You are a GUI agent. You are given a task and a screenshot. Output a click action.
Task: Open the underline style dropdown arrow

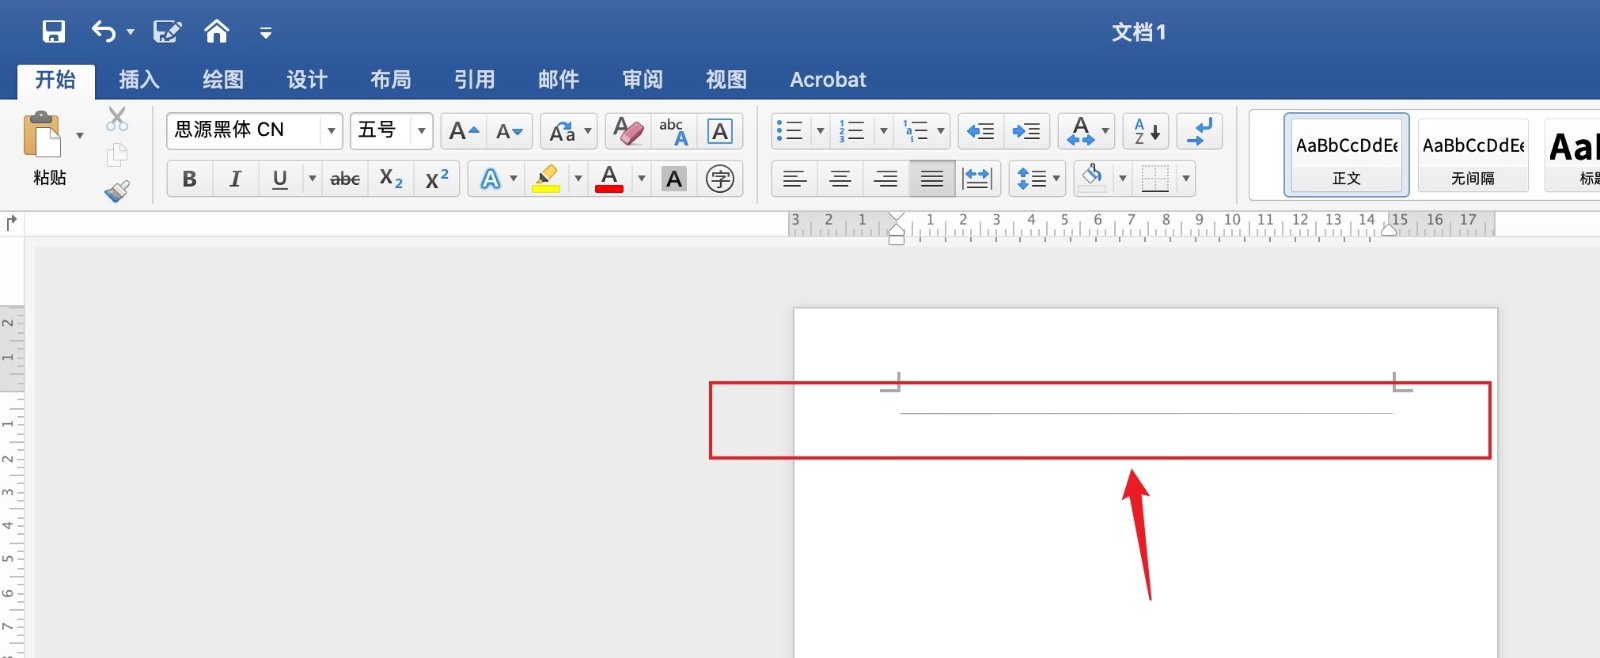pos(312,179)
